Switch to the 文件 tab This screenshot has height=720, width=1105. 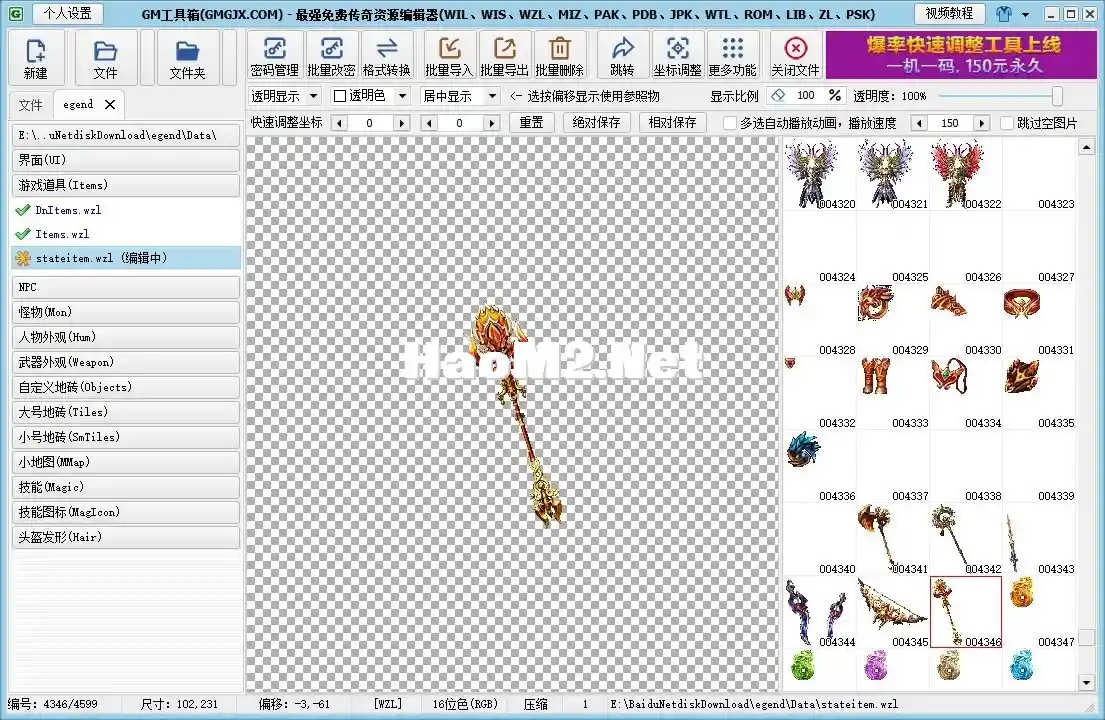click(x=30, y=105)
